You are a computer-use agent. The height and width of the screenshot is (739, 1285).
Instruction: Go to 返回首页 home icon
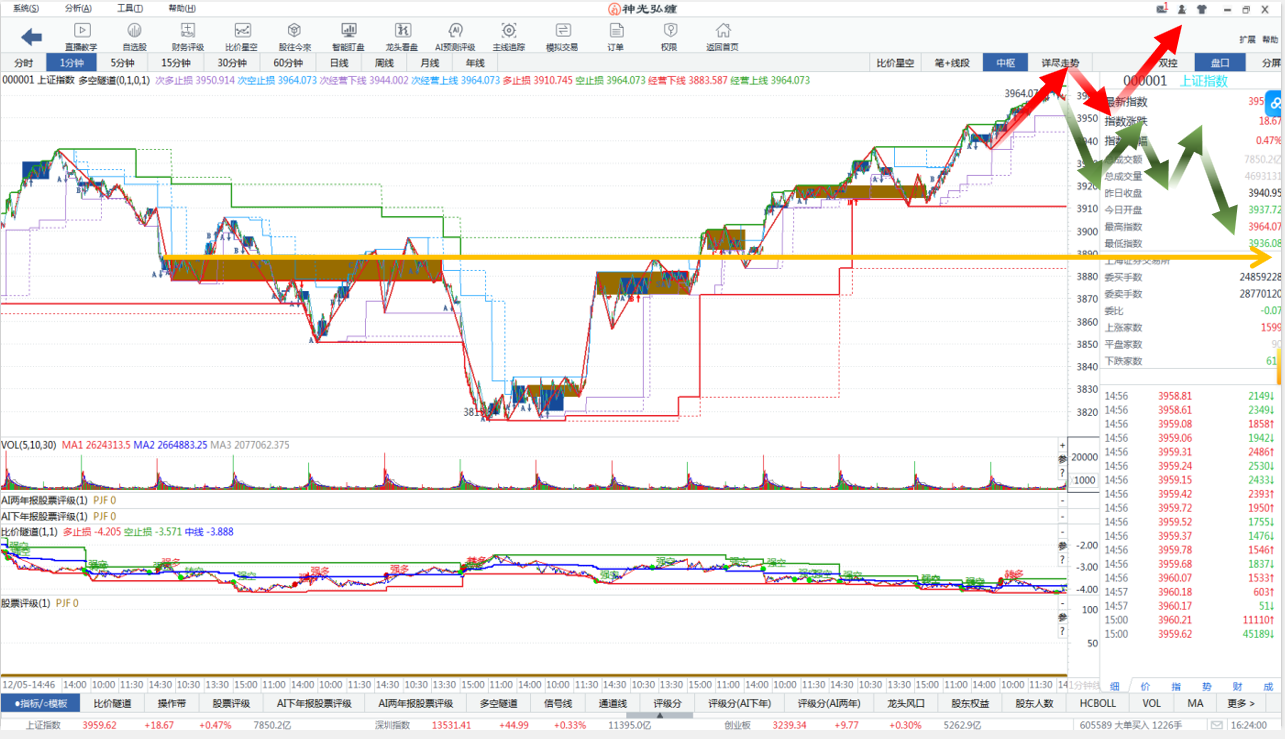[722, 36]
